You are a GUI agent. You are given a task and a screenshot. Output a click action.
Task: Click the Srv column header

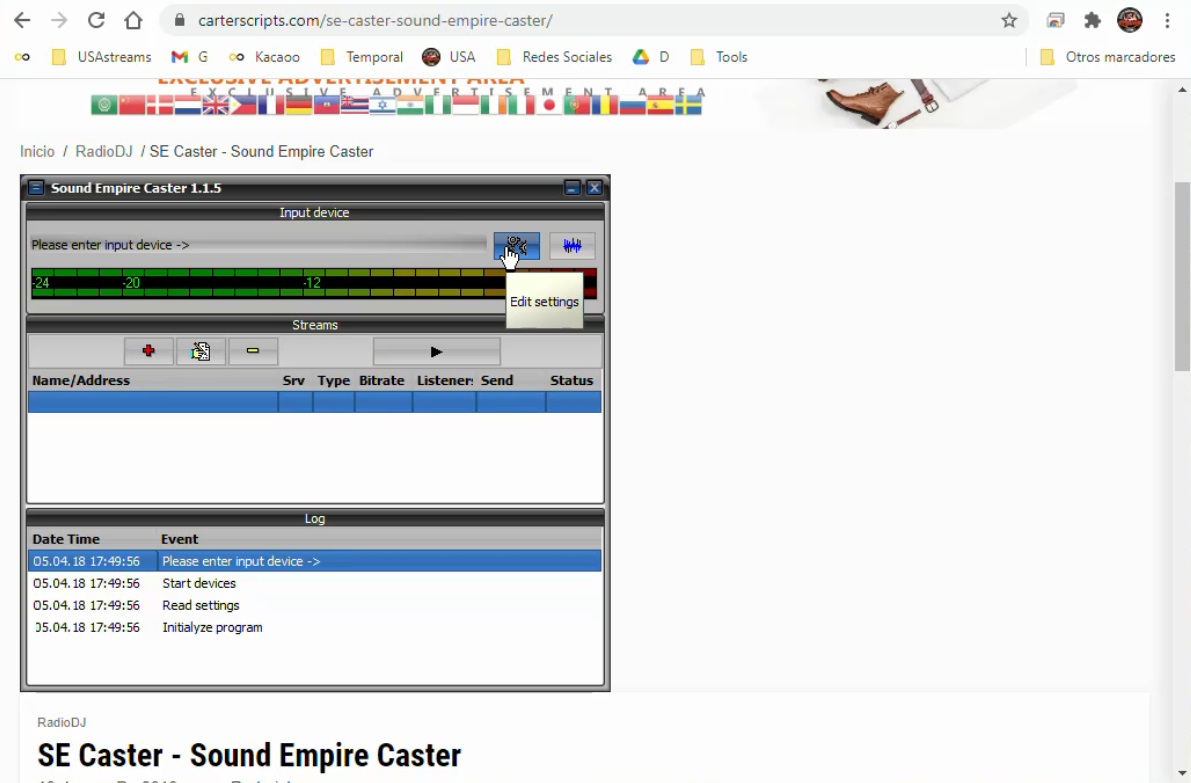tap(294, 380)
